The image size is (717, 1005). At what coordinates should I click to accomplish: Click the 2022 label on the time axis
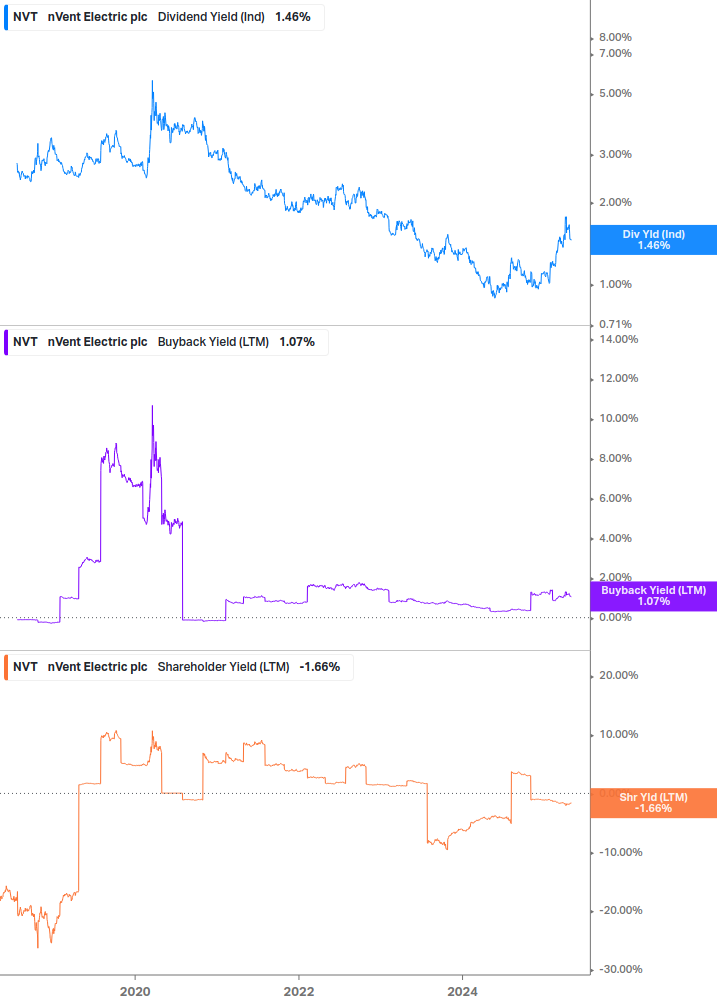299,992
